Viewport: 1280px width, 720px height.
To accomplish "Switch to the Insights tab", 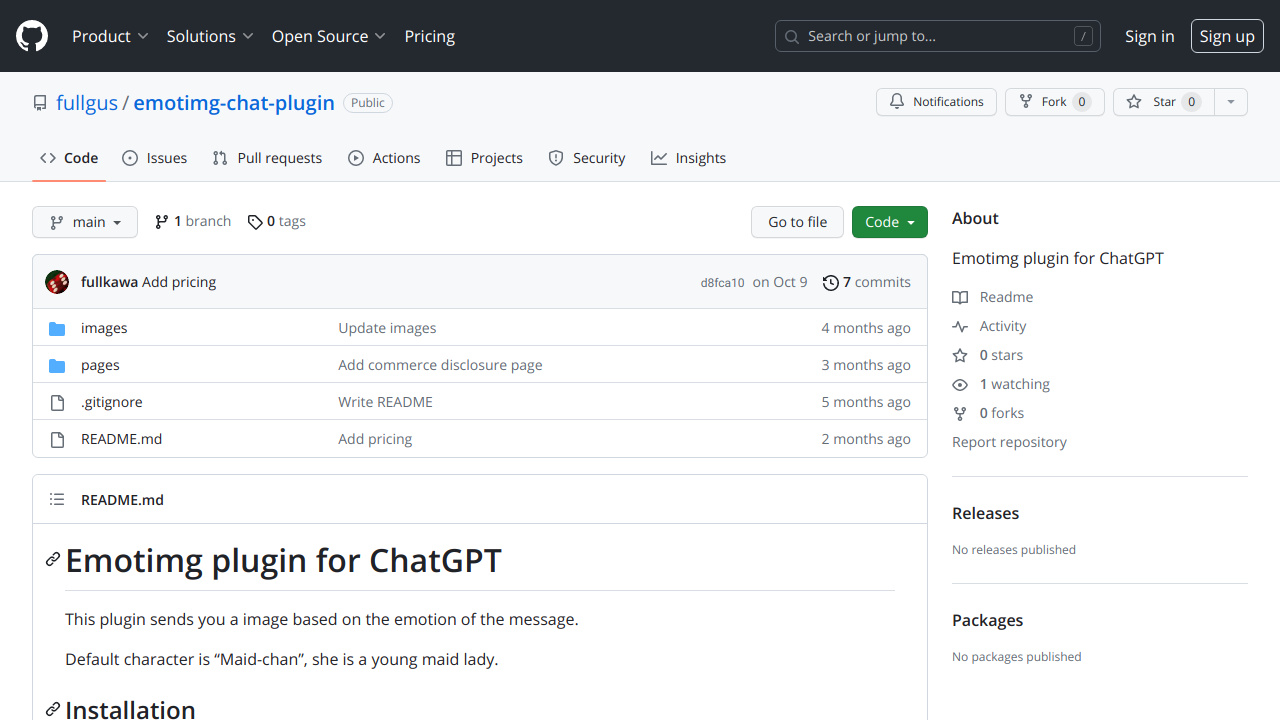I will (x=688, y=158).
